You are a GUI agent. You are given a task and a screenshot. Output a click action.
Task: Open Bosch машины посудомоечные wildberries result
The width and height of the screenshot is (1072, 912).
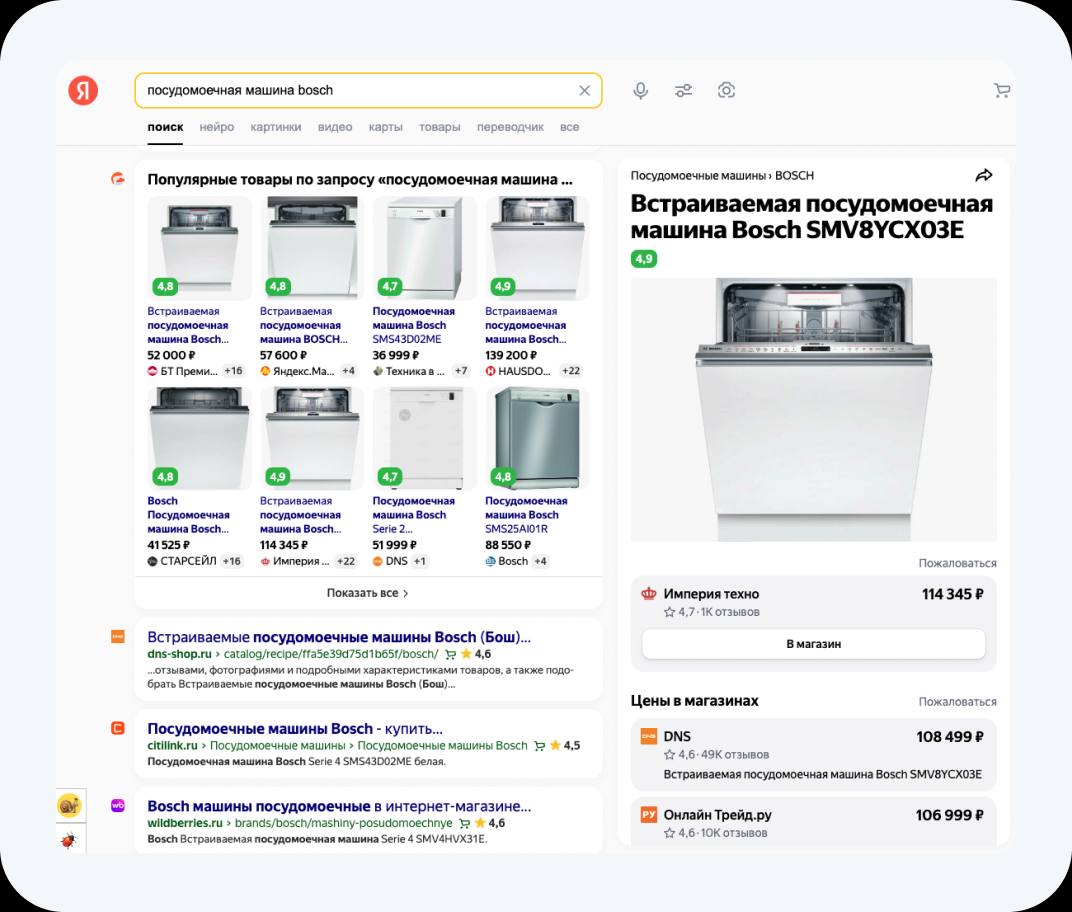(x=339, y=806)
